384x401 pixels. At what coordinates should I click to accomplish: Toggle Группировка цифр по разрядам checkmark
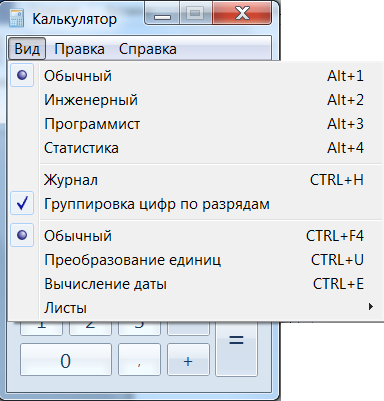click(195, 204)
